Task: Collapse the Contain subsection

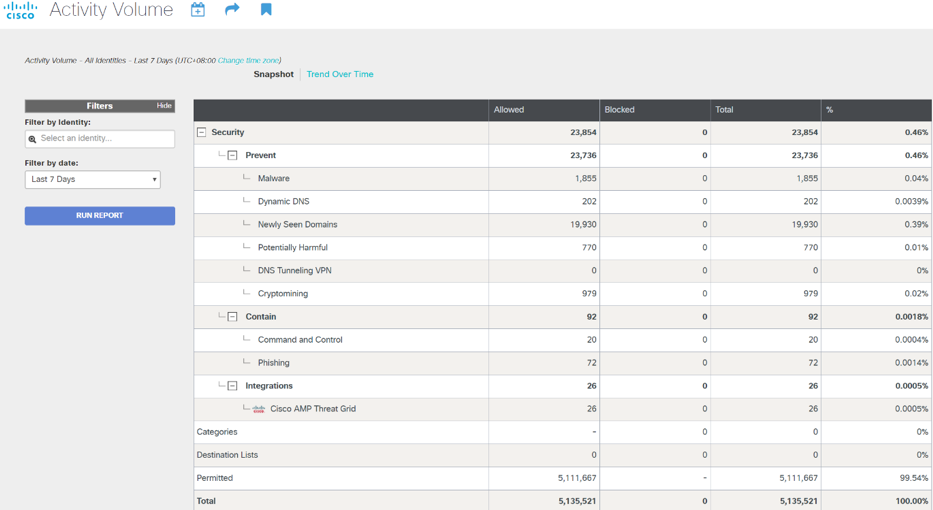Action: [x=232, y=317]
